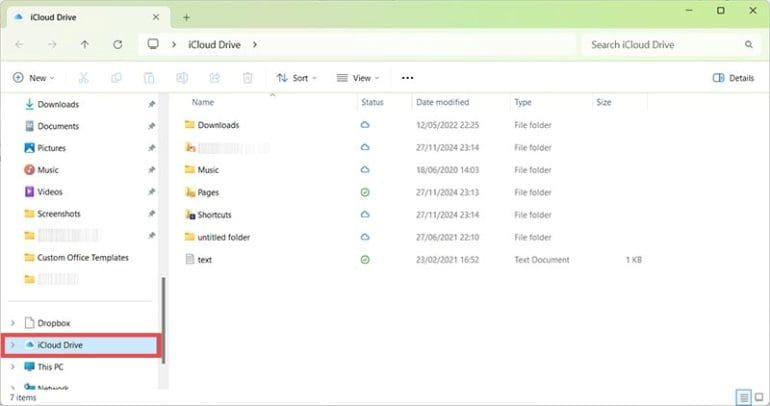Click the Refresh button in navigation bar
This screenshot has height=406, width=770.
pos(118,45)
